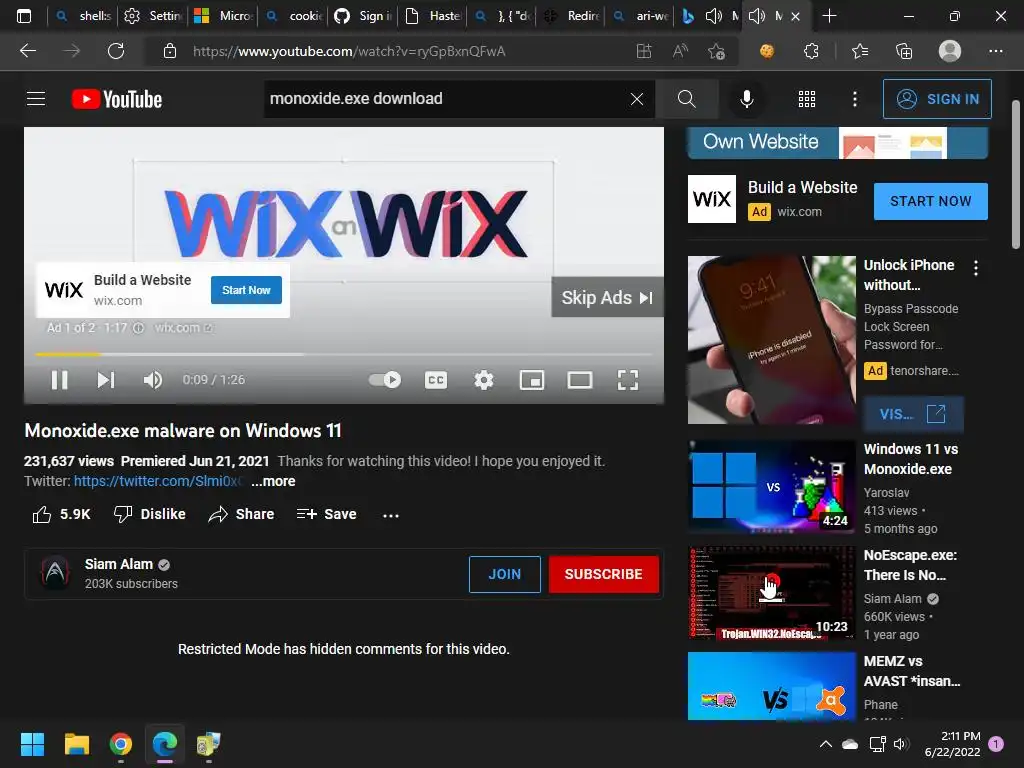Click the browser address bar
This screenshot has height=768, width=1024.
pyautogui.click(x=392, y=51)
